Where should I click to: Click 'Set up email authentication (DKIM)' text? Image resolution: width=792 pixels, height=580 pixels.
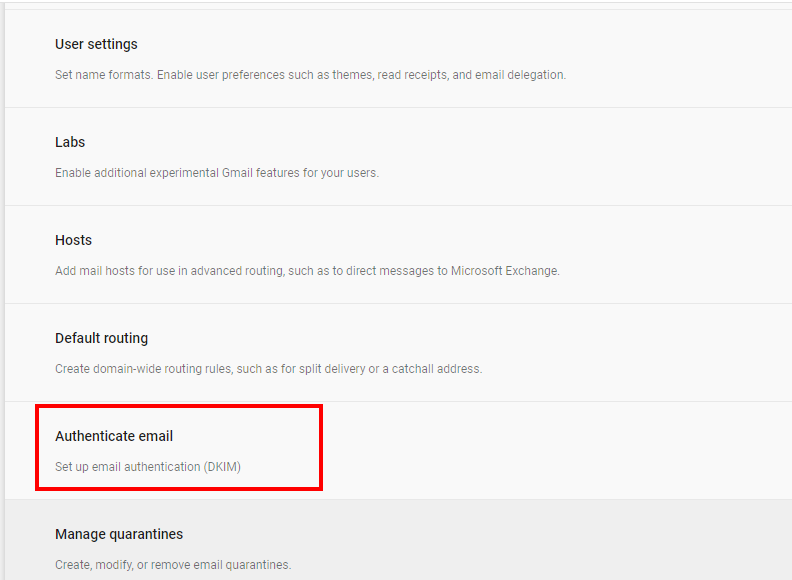(148, 467)
